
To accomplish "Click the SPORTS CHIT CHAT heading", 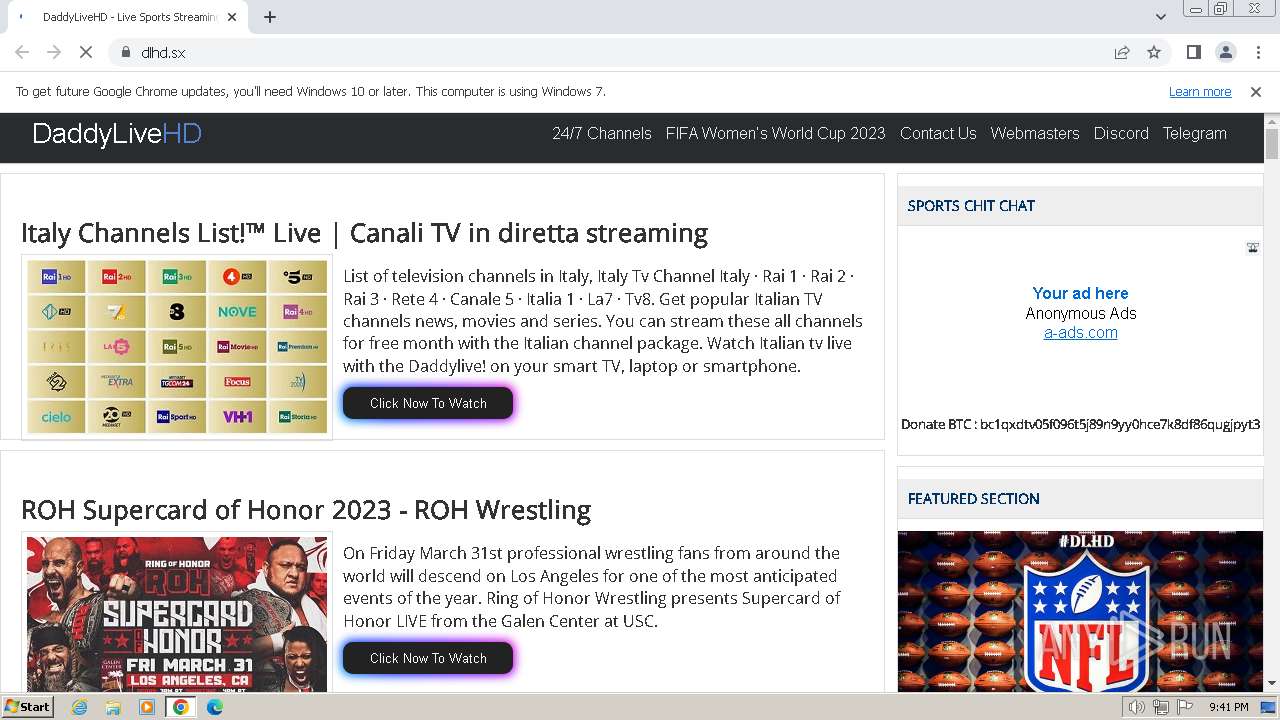I will (971, 206).
